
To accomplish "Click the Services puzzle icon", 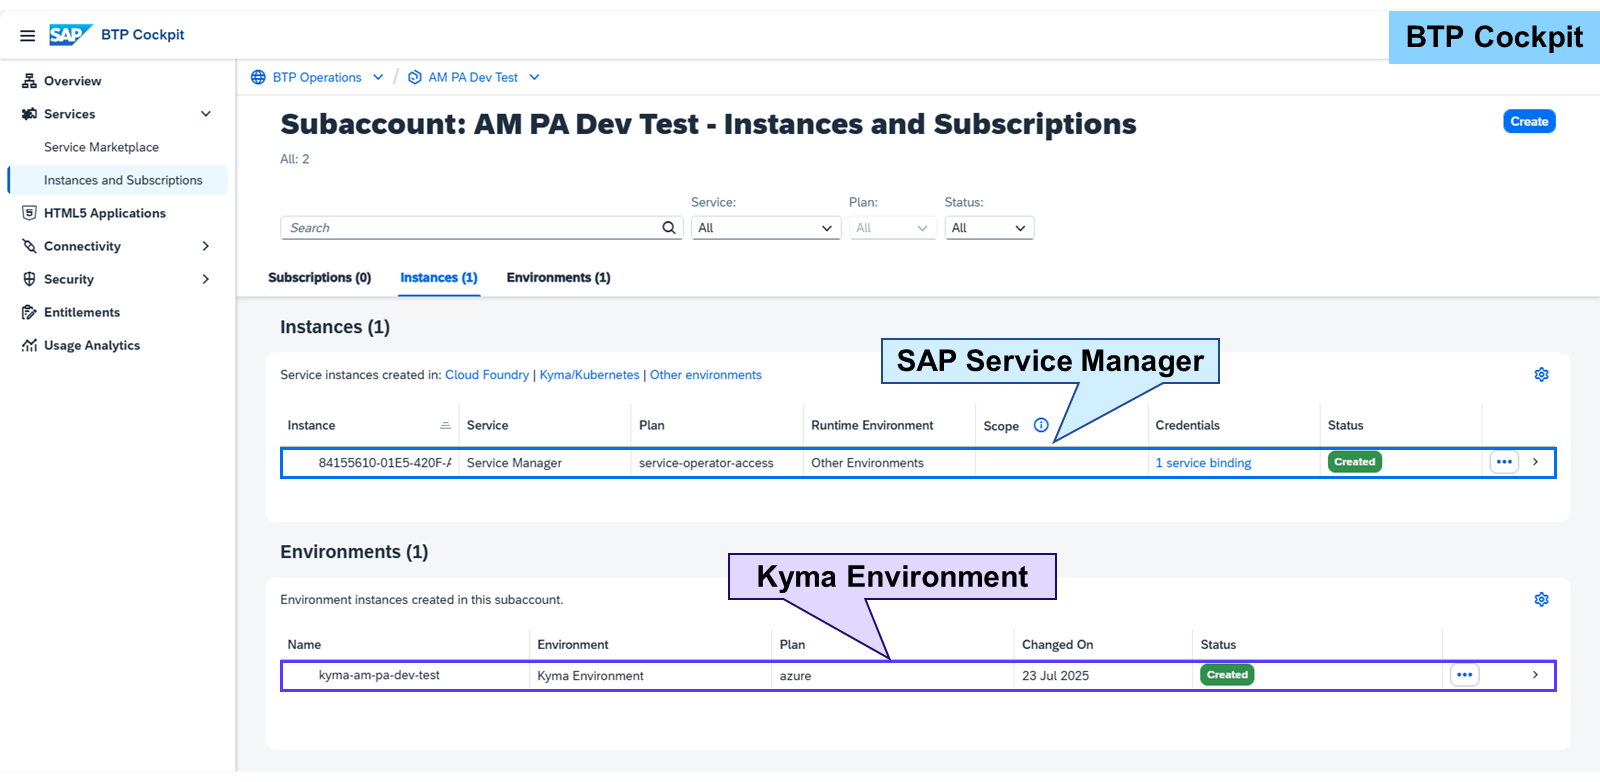I will click(x=29, y=114).
